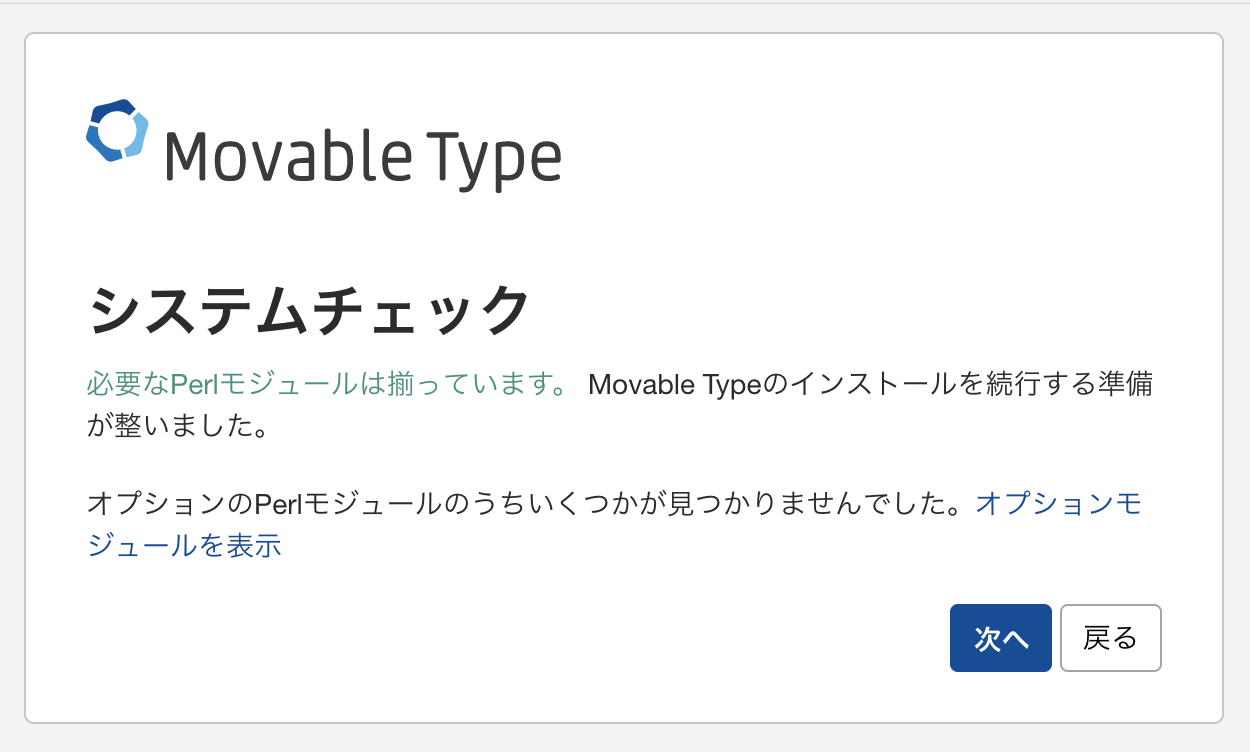Click the light blue segment of the logo

(x=138, y=136)
